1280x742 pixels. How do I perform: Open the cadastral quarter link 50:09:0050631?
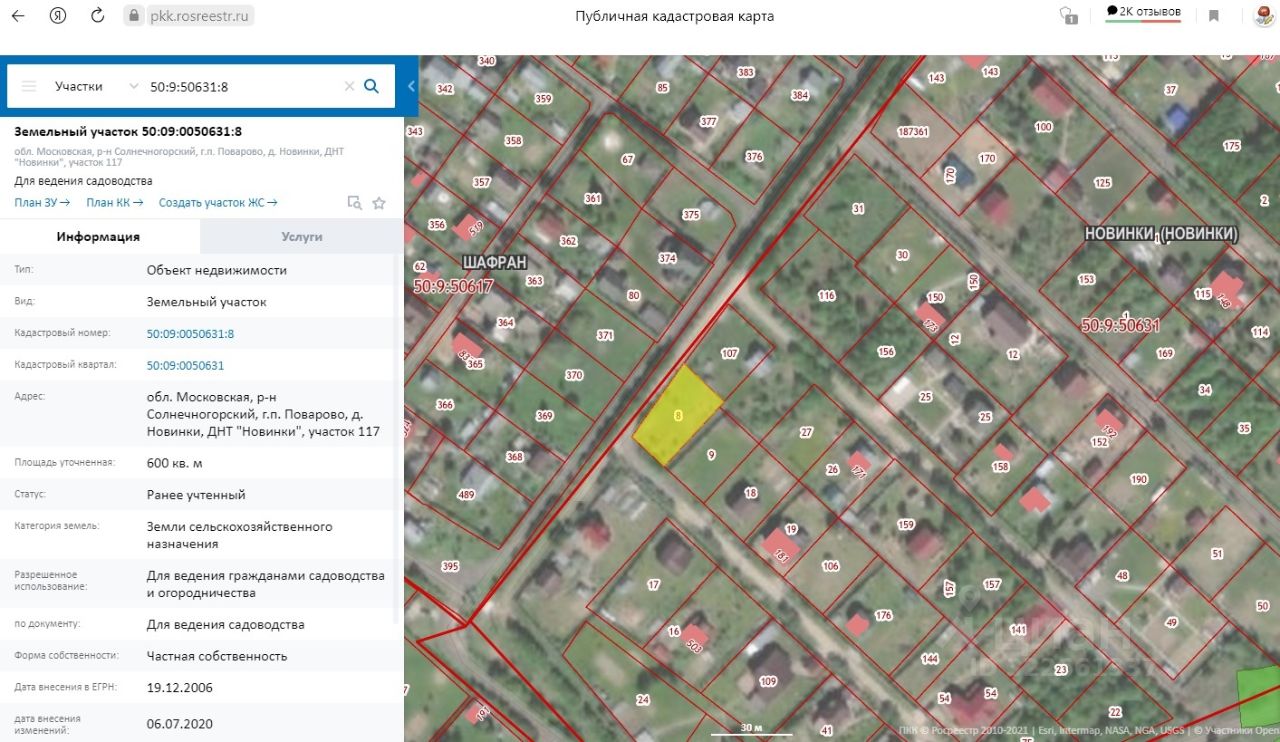coord(185,366)
